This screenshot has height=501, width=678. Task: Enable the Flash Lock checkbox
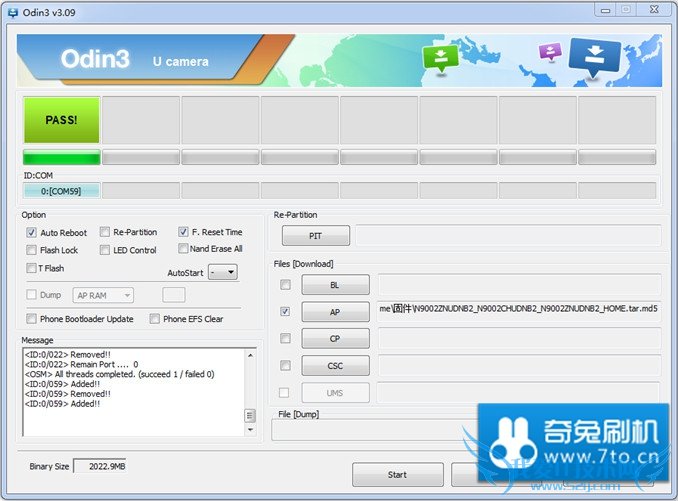coord(31,250)
